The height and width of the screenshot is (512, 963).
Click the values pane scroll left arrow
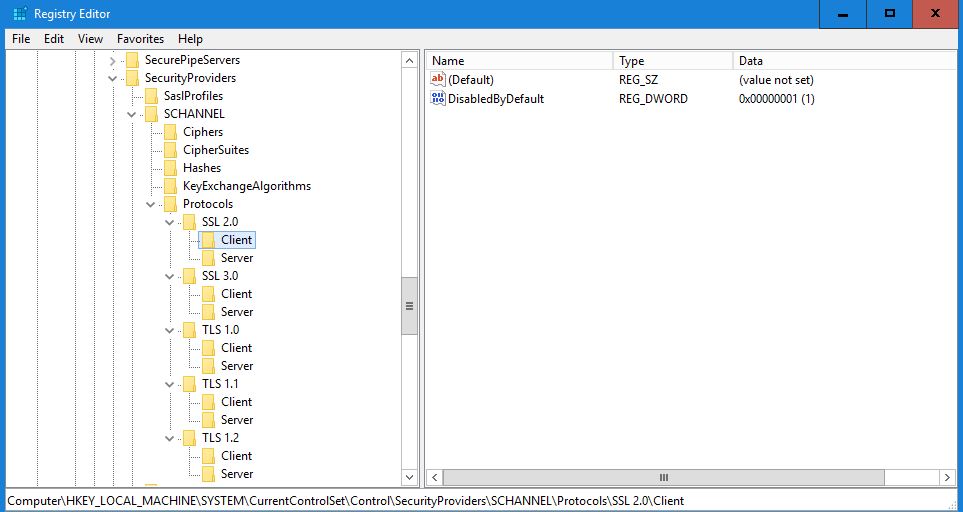click(x=435, y=477)
